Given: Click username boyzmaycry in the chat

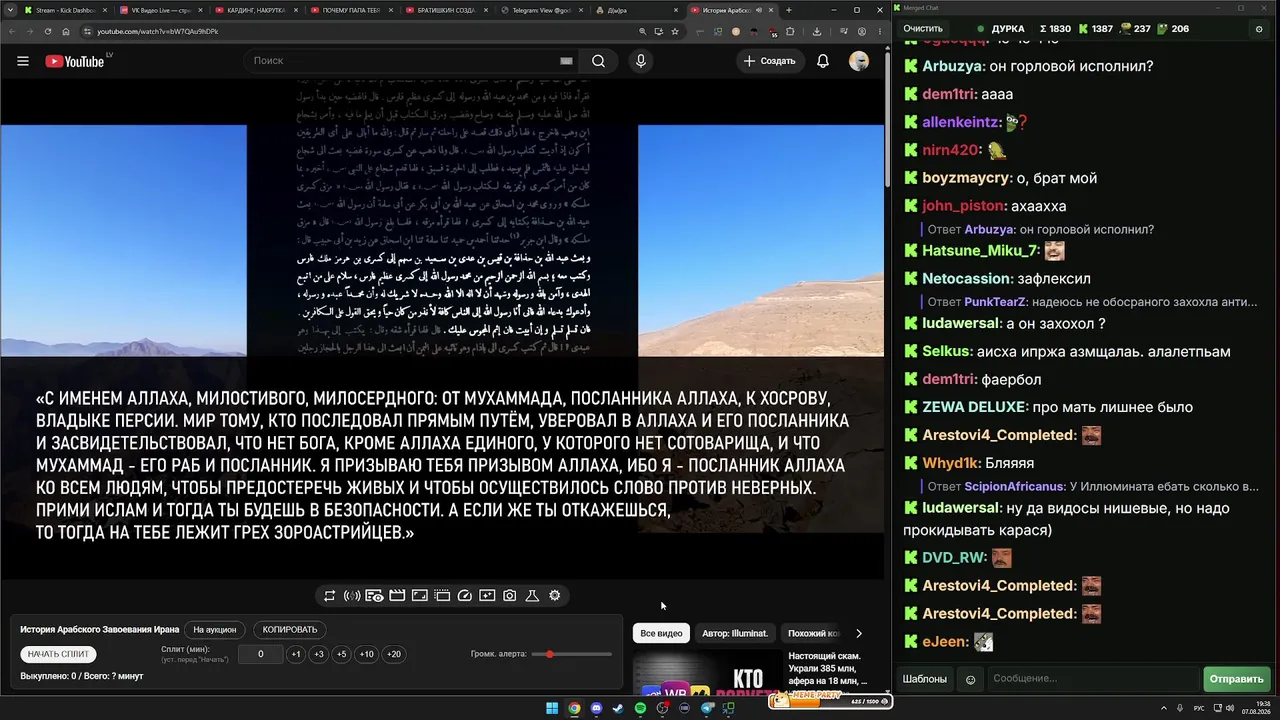Looking at the screenshot, I should tap(965, 178).
